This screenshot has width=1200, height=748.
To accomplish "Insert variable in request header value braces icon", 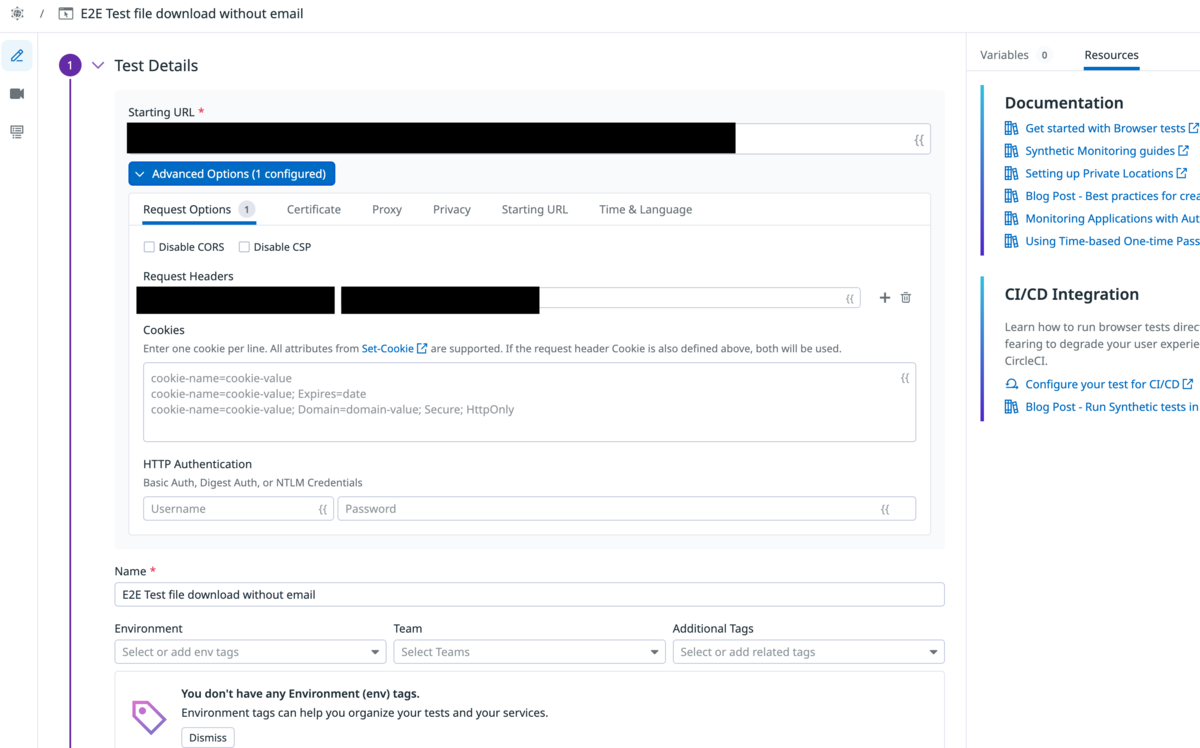I will tap(850, 298).
